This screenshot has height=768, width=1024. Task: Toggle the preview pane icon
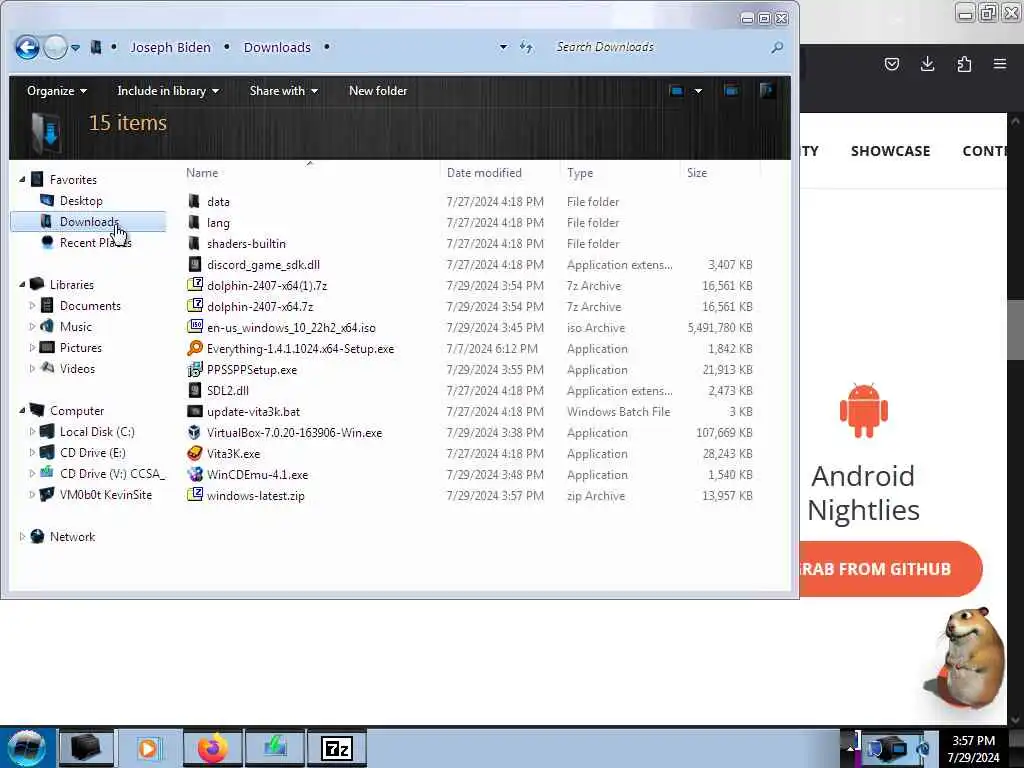click(731, 91)
